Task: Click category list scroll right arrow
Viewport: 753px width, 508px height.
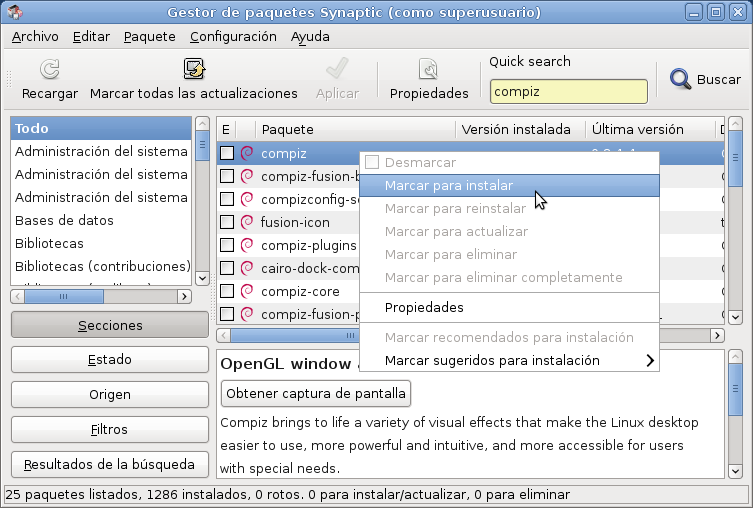Action: (x=184, y=297)
